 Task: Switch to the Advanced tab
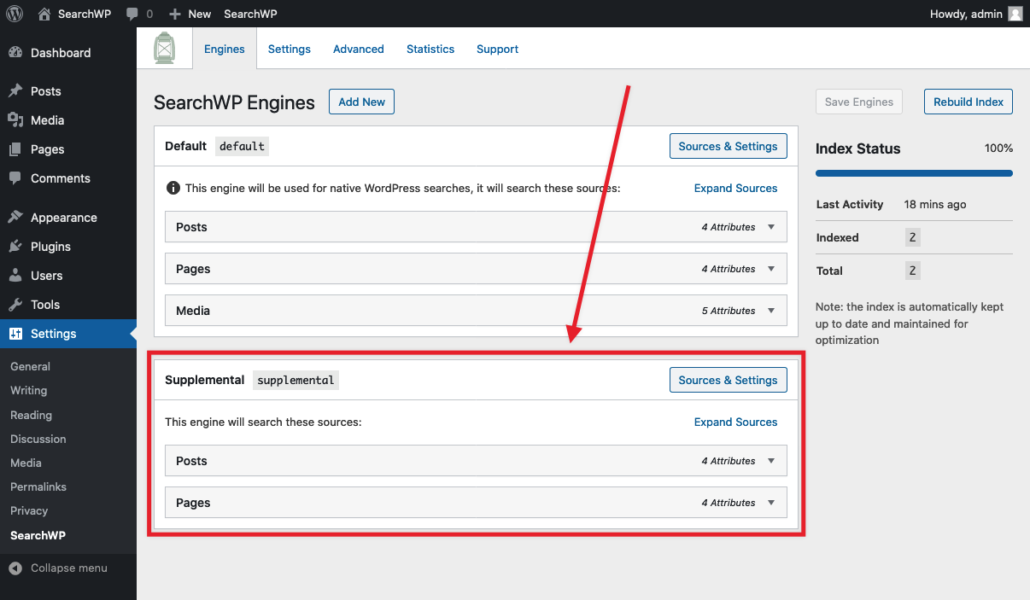pyautogui.click(x=358, y=49)
